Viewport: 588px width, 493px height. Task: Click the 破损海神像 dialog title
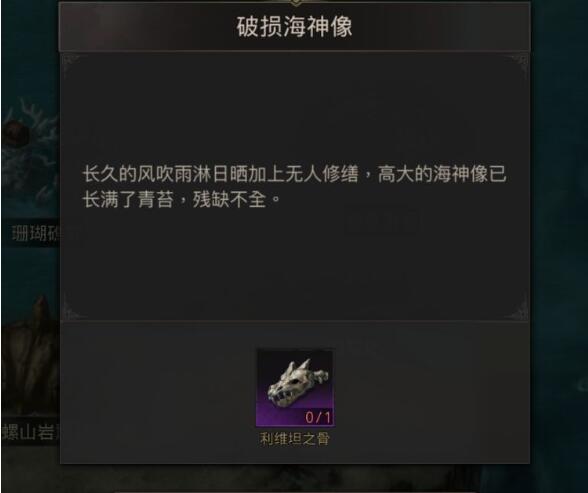click(294, 27)
